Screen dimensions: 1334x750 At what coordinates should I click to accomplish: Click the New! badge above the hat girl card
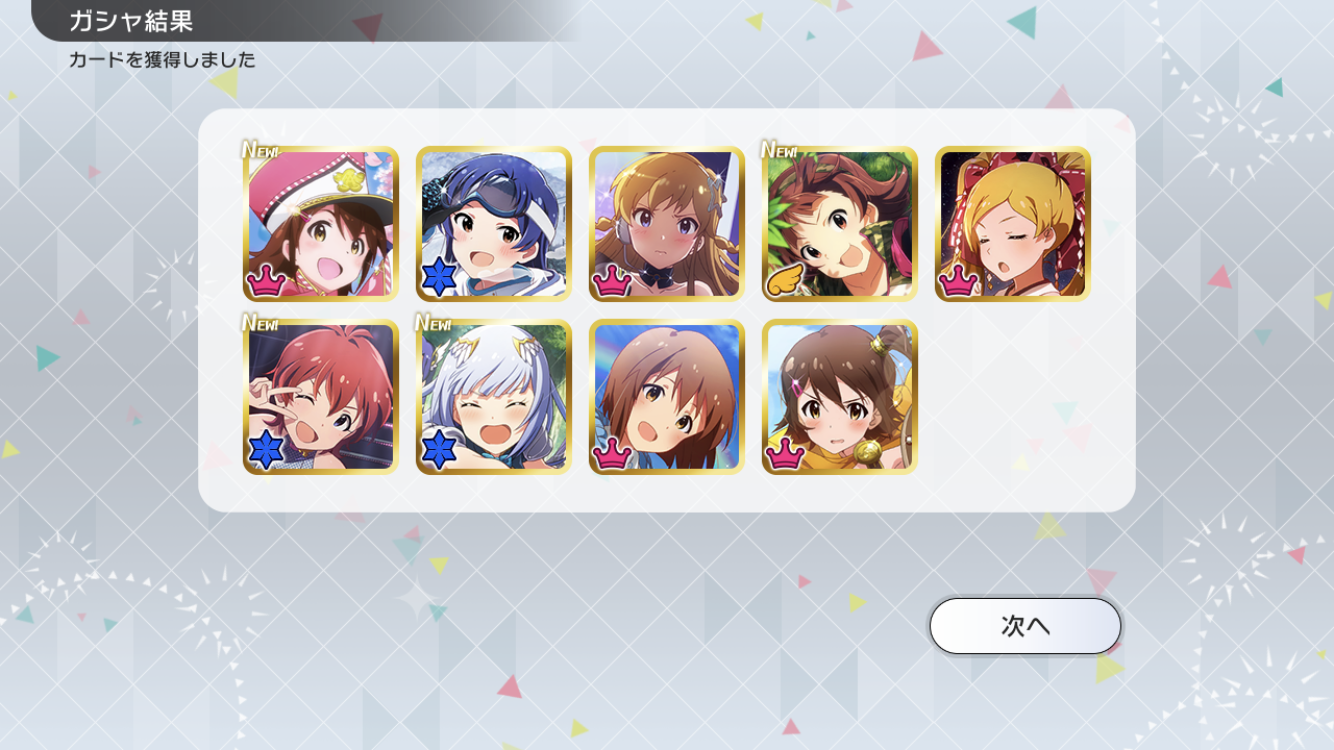261,150
